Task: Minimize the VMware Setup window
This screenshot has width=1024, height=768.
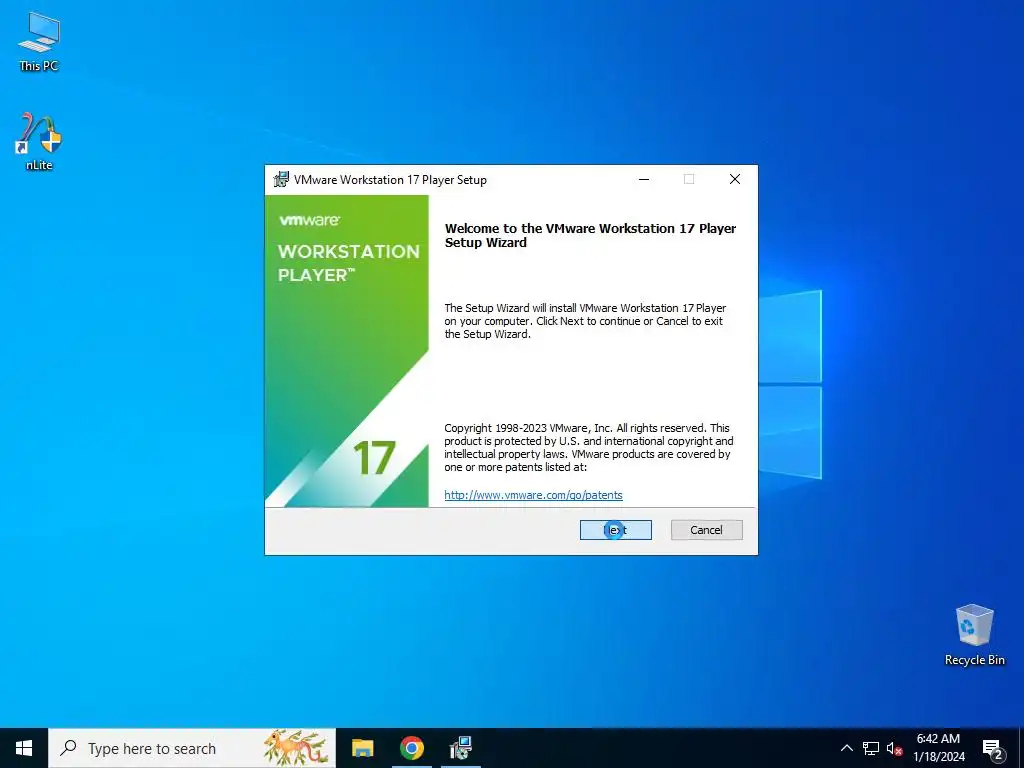Action: [644, 179]
